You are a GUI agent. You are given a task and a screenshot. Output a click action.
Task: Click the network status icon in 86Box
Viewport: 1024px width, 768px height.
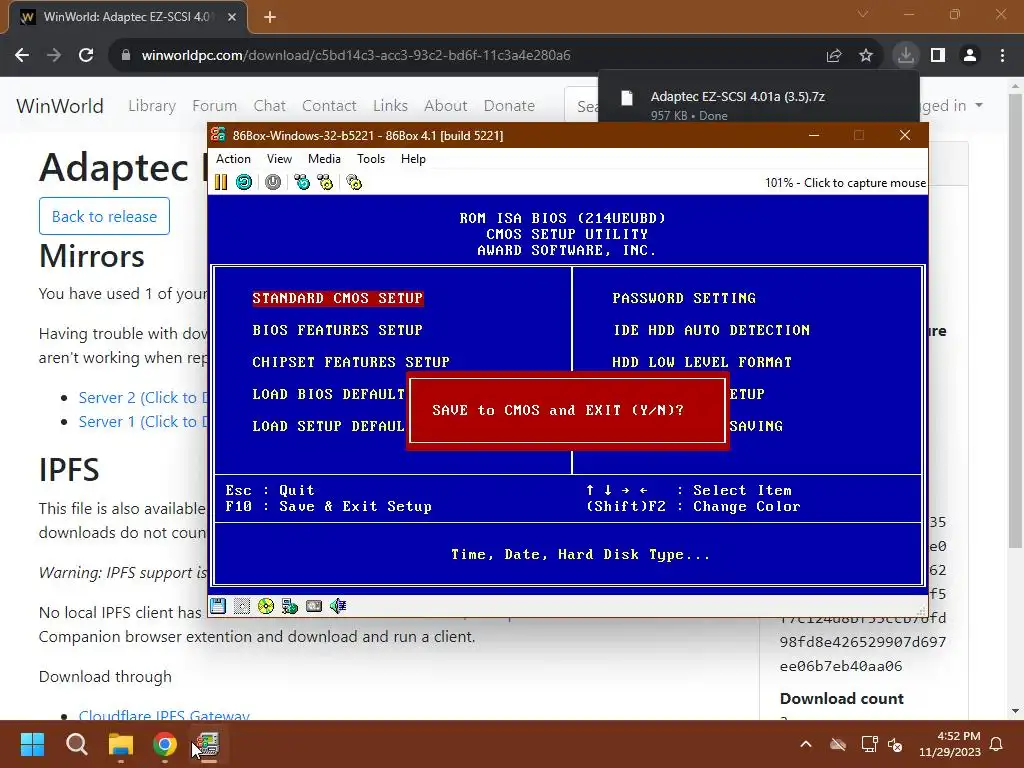click(x=290, y=606)
